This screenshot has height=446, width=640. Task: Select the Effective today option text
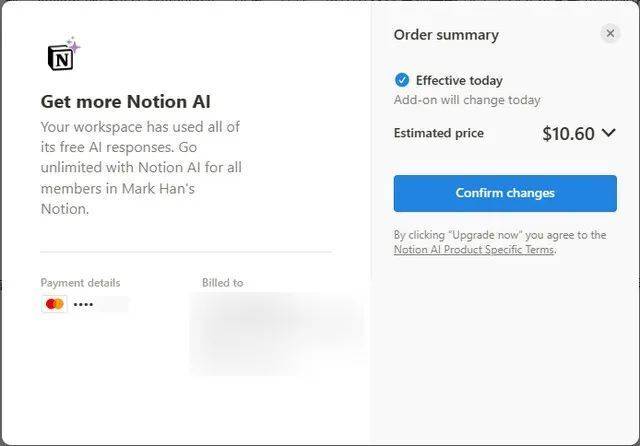coord(459,80)
